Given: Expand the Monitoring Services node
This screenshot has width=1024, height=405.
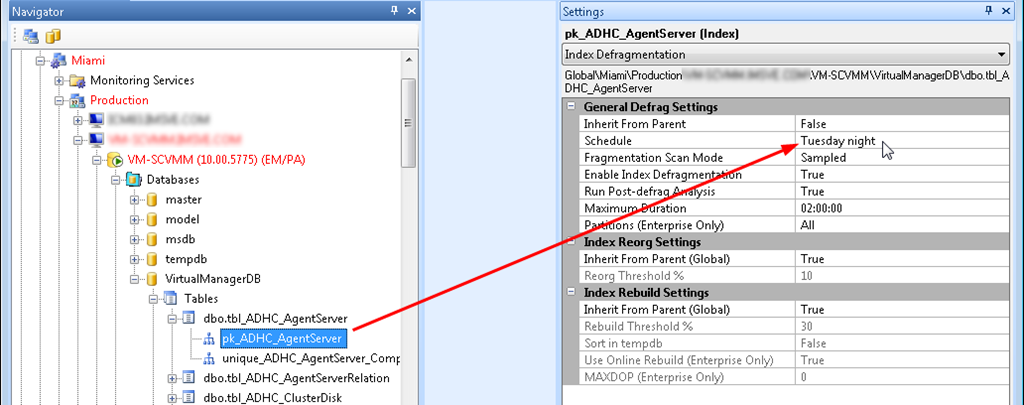Looking at the screenshot, I should (x=60, y=81).
